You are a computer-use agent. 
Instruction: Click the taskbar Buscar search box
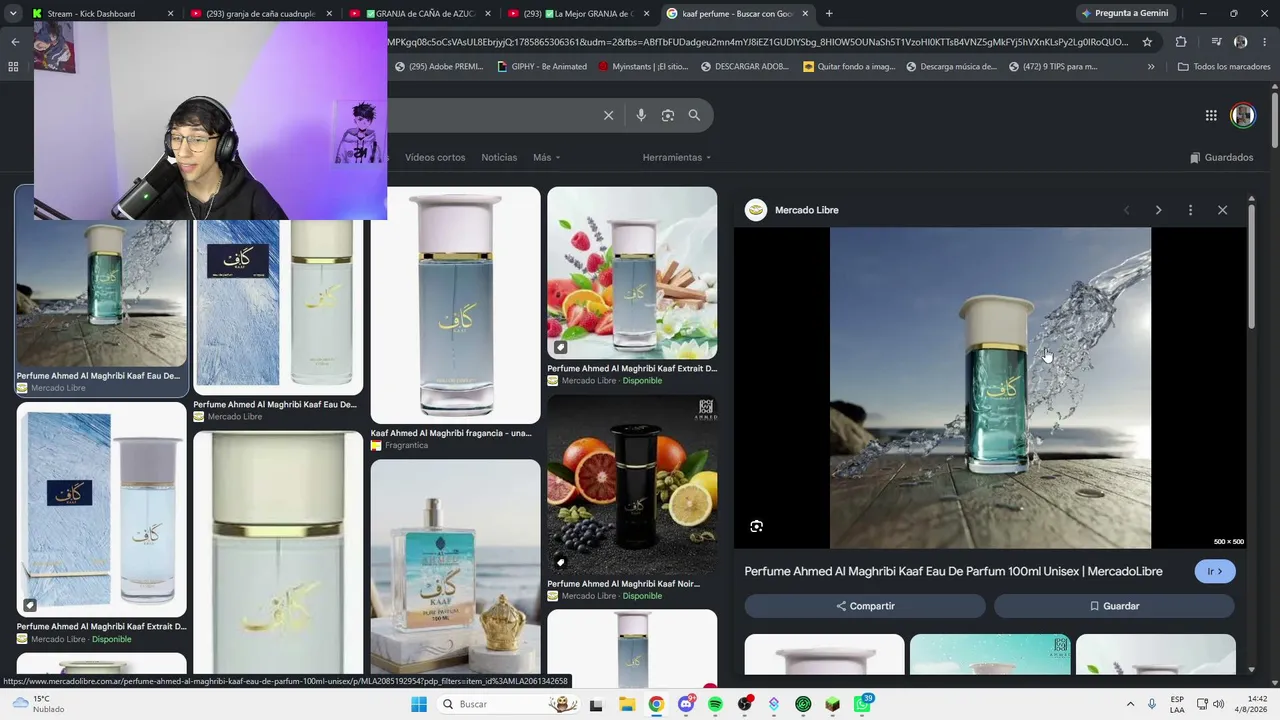[x=509, y=704]
